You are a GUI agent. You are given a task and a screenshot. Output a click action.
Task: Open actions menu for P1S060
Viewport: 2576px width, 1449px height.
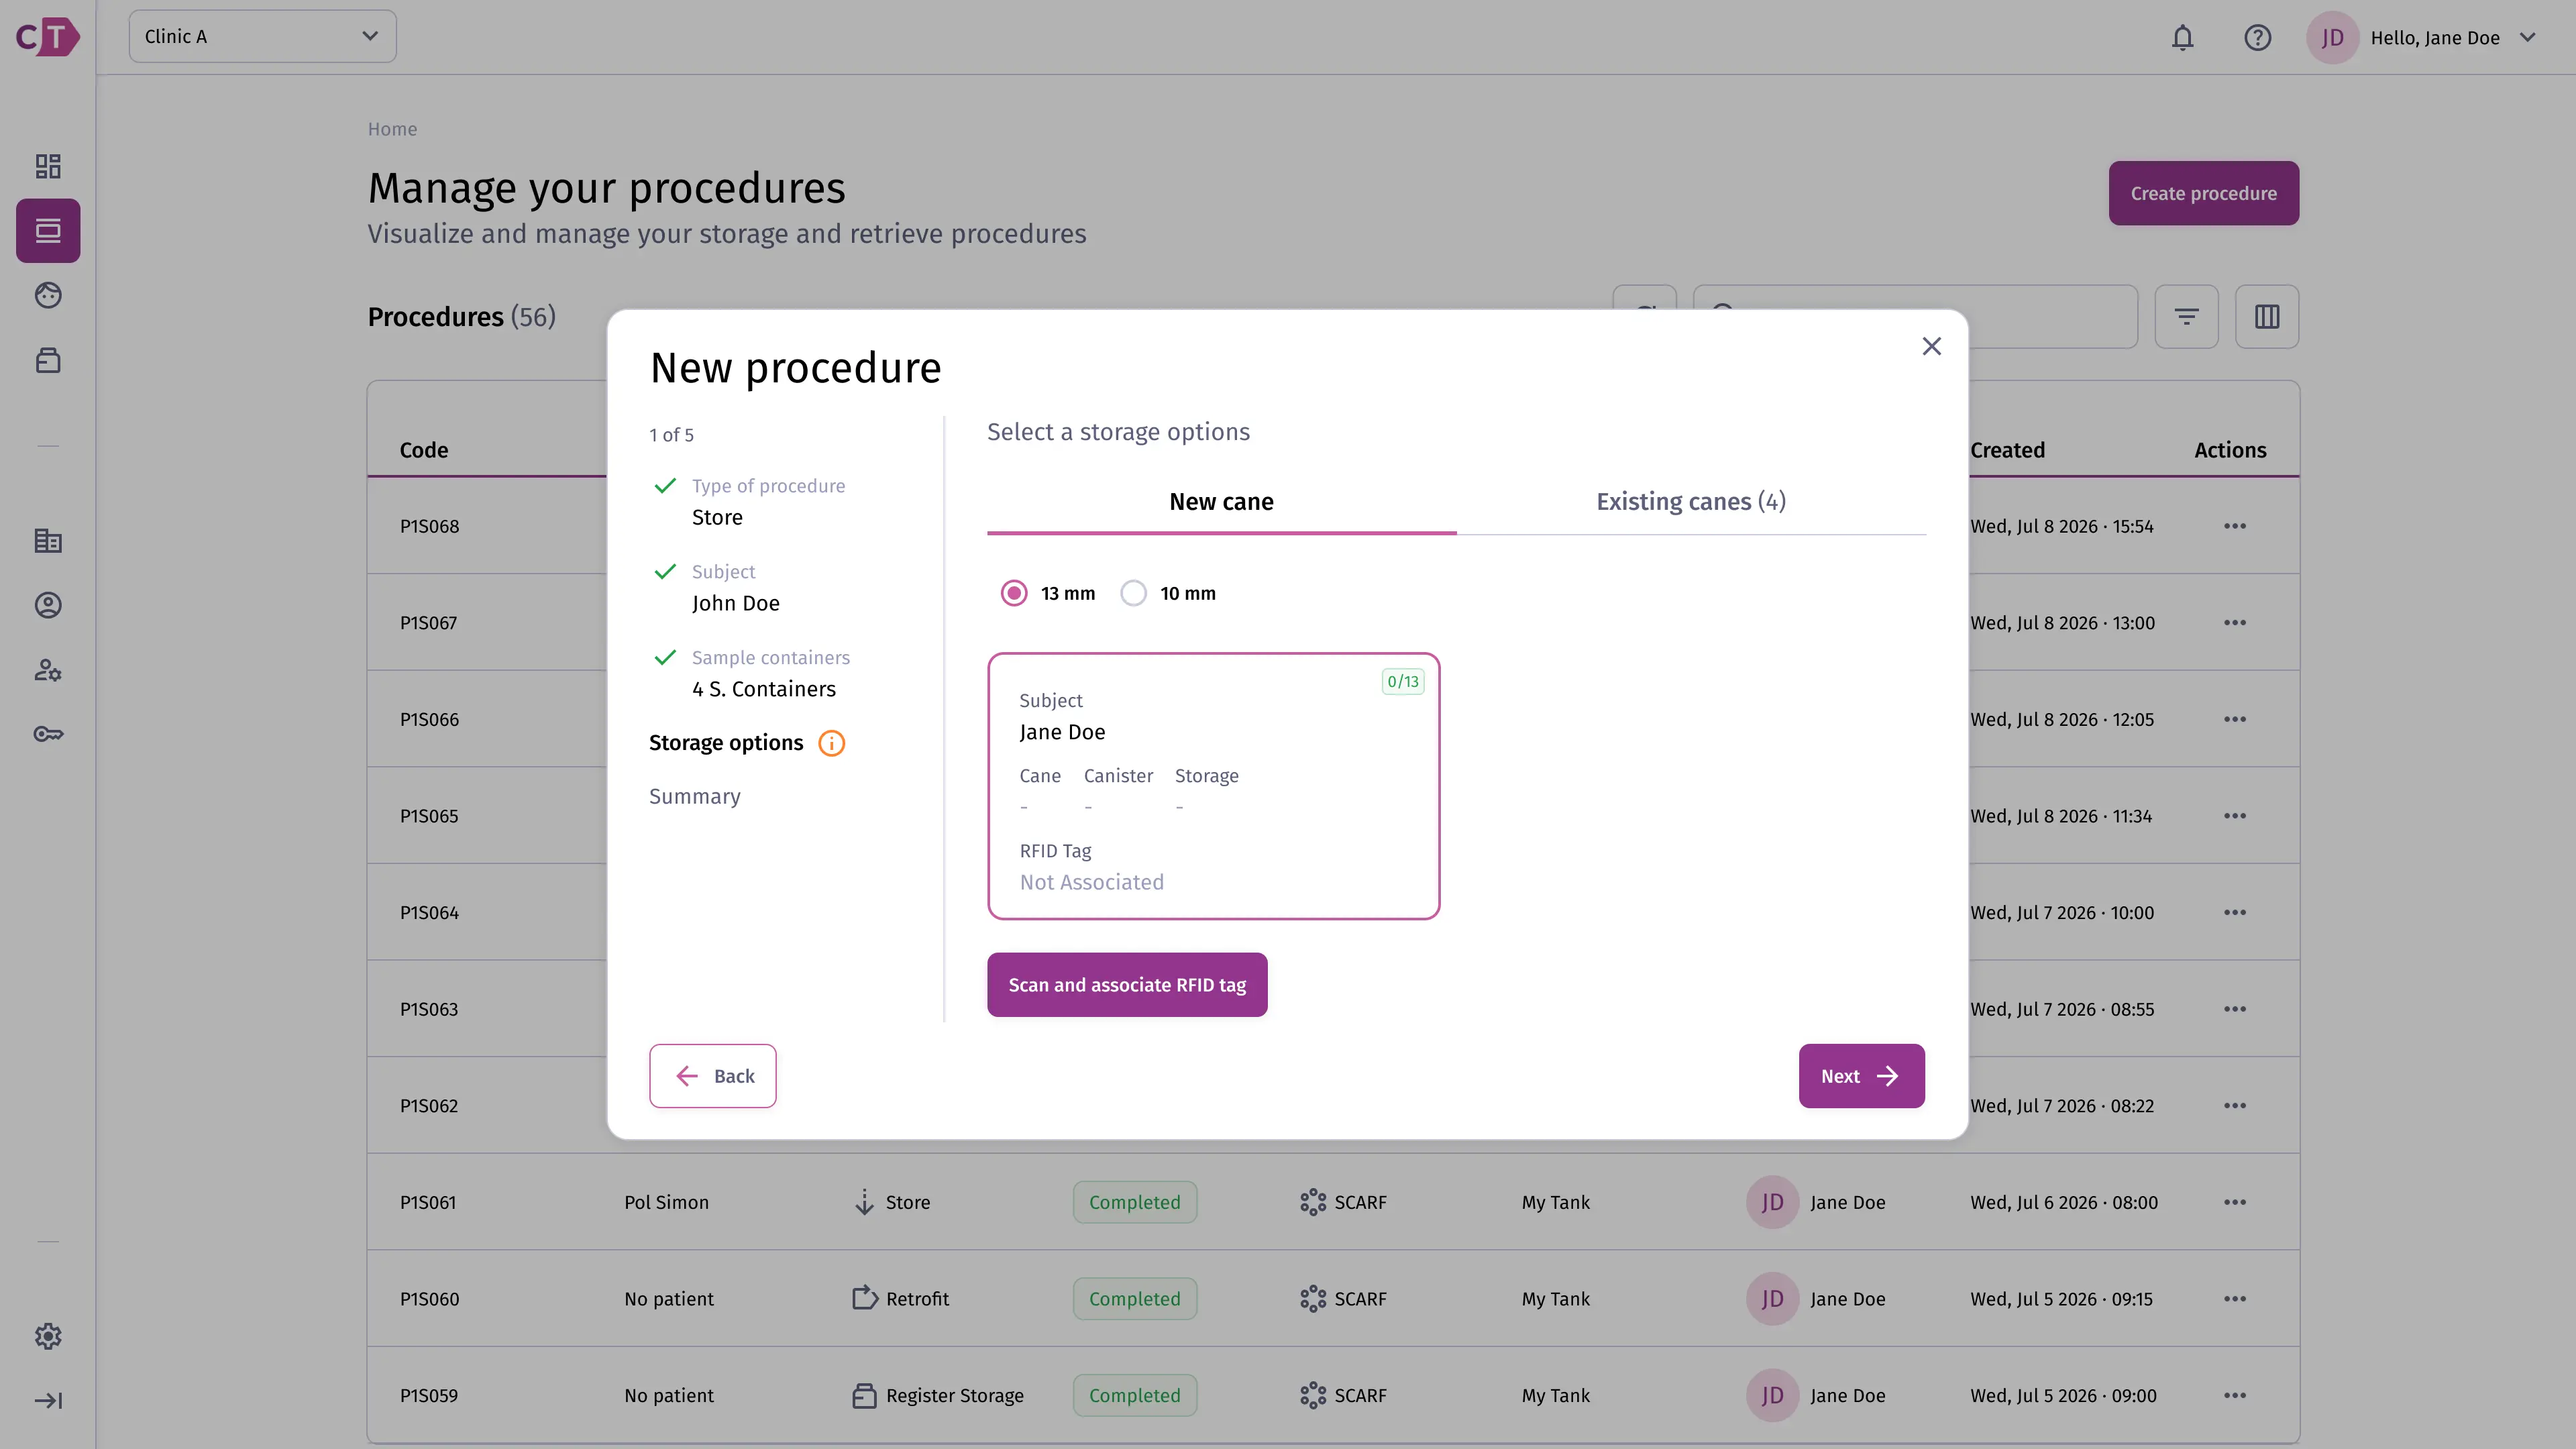[x=2235, y=1299]
